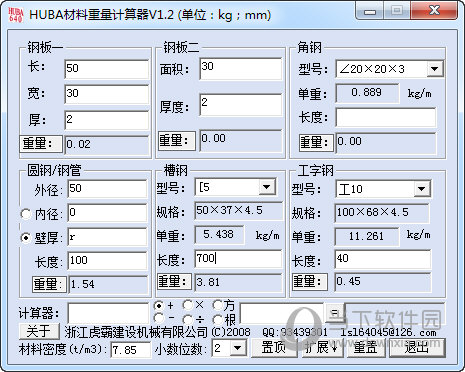The height and width of the screenshot is (372, 465).
Task: Choose the × multiplication operator
Action: click(188, 305)
